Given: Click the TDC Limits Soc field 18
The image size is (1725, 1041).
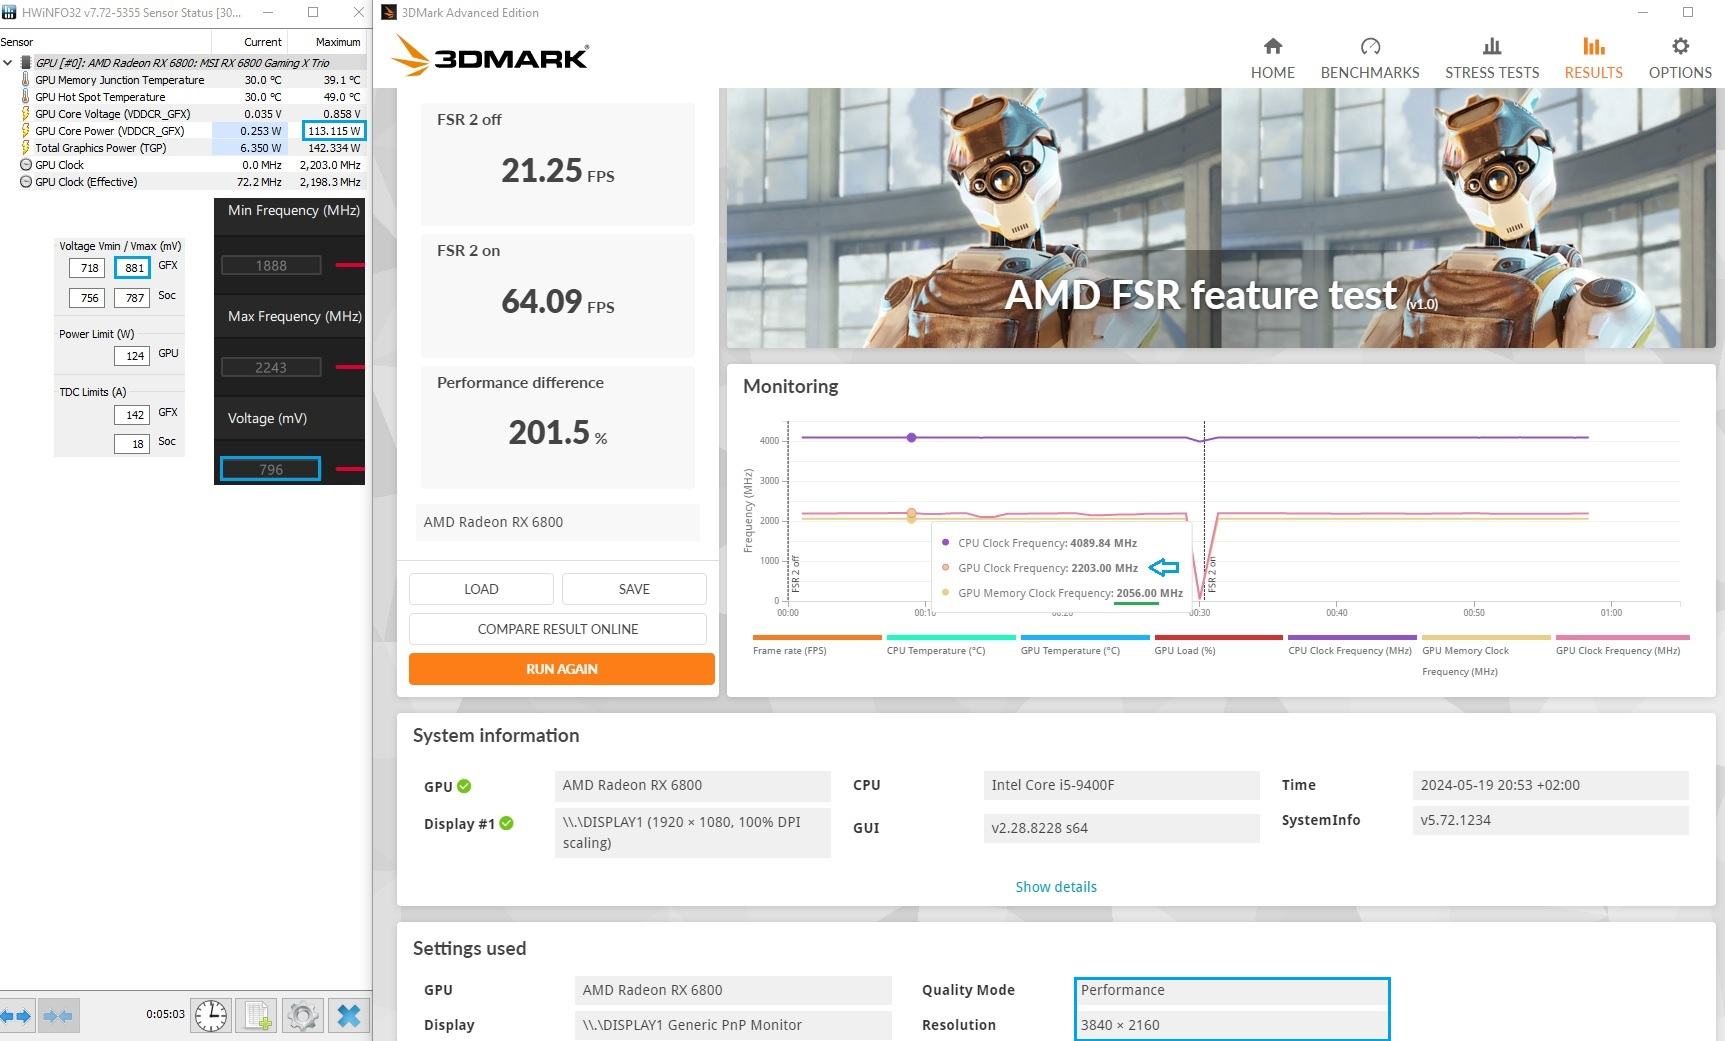Looking at the screenshot, I should point(133,444).
